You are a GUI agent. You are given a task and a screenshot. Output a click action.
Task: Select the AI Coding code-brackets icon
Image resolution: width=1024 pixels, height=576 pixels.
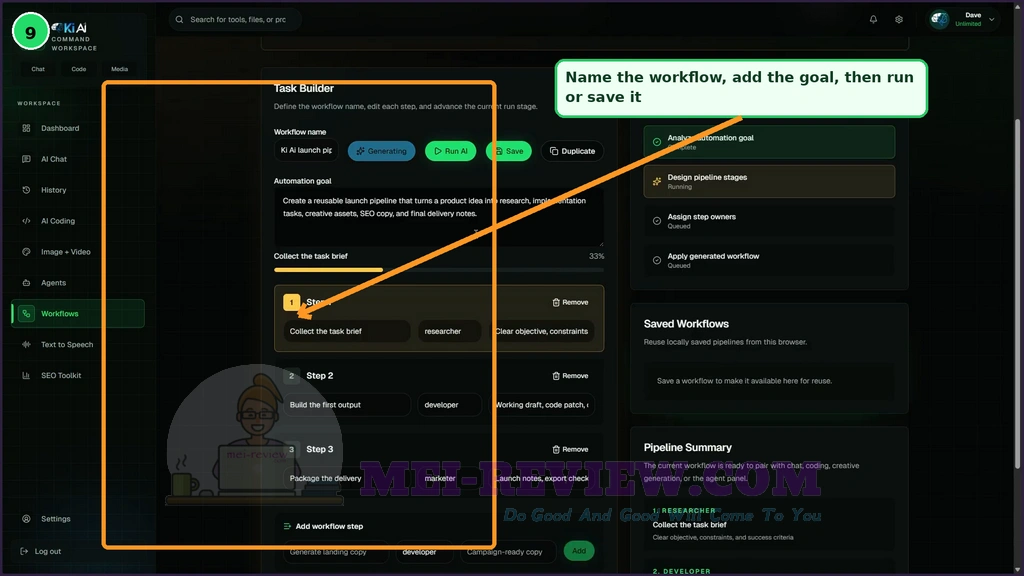(26, 221)
